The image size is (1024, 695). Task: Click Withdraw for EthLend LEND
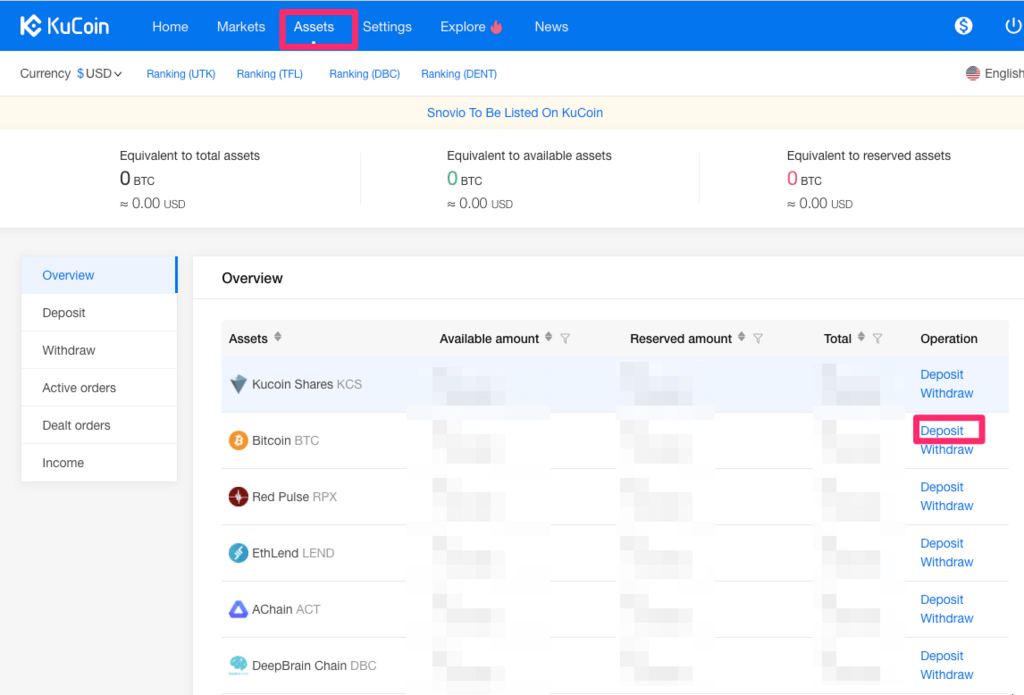(947, 562)
